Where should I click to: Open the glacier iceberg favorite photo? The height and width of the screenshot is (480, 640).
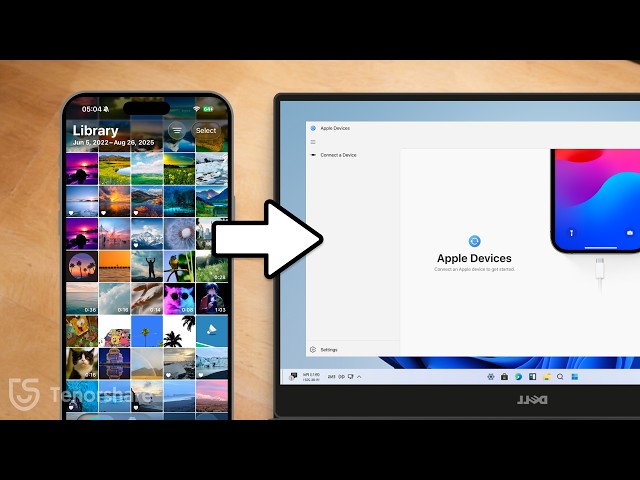point(212,363)
